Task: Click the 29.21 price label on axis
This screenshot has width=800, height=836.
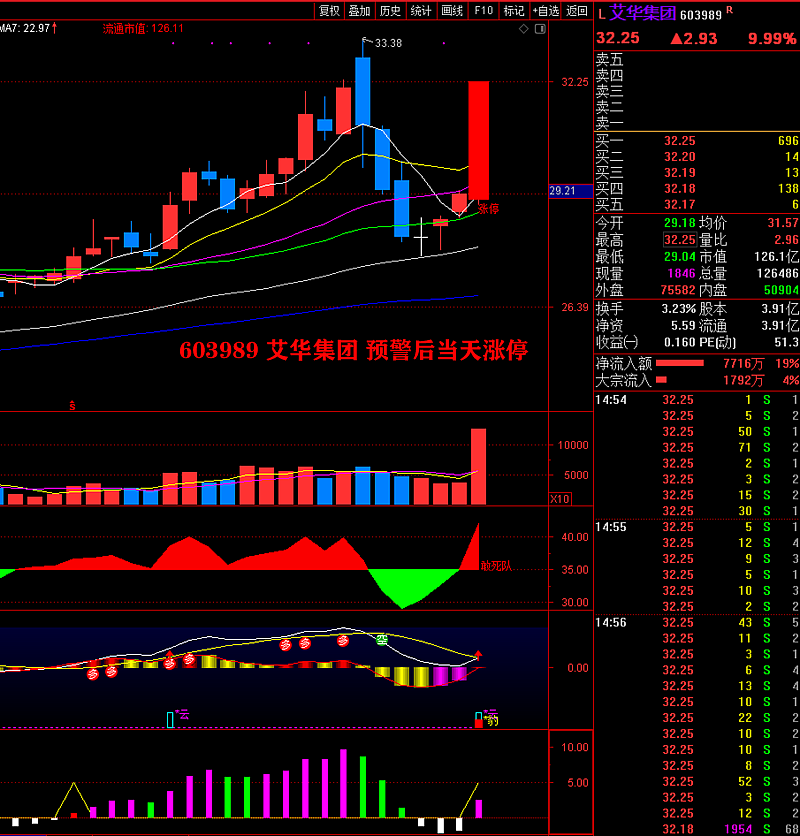Action: [x=562, y=190]
